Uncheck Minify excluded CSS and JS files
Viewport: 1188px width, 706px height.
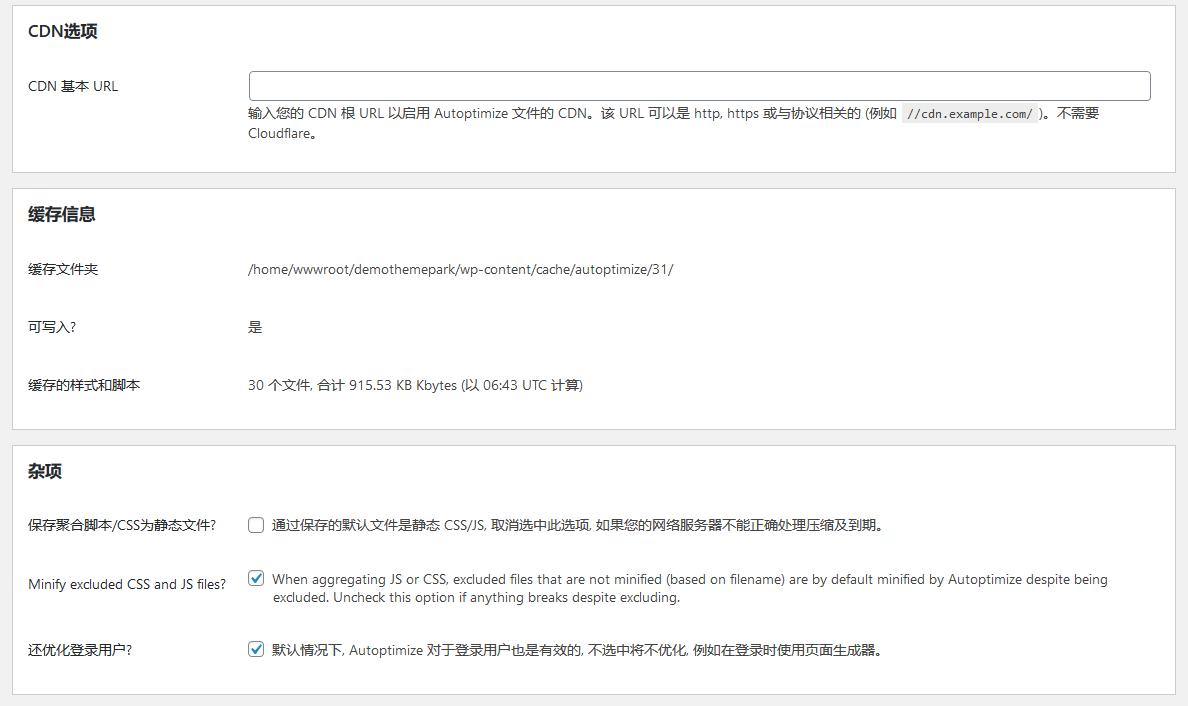(256, 578)
